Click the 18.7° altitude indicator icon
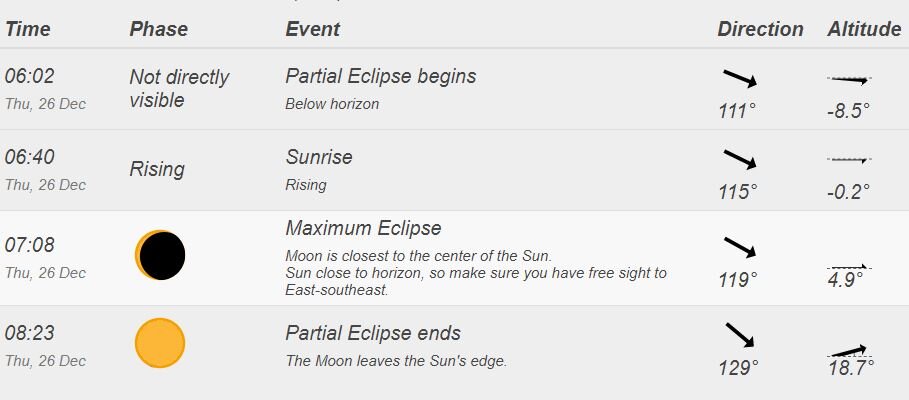The image size is (909, 400). (849, 351)
